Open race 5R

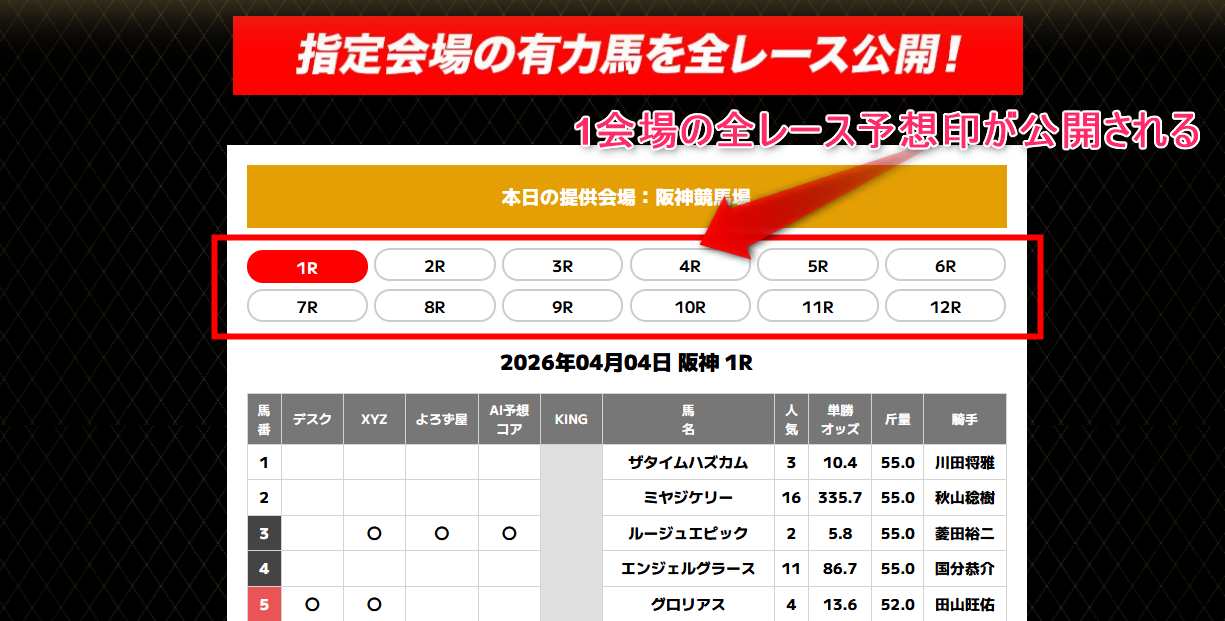[818, 264]
